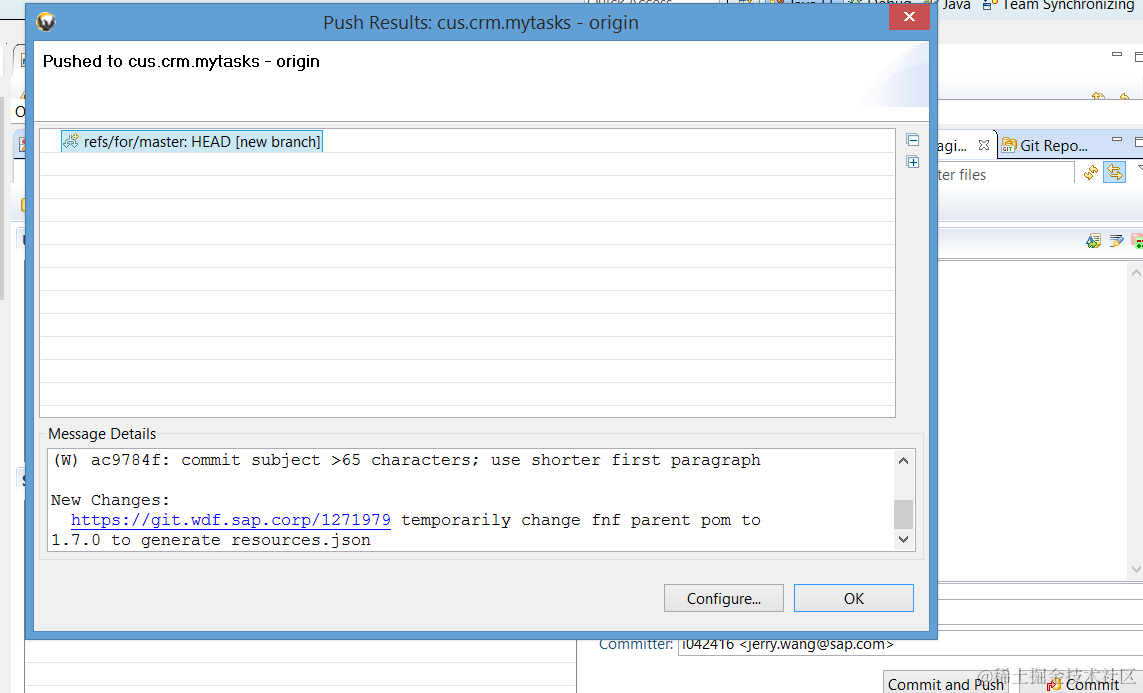Viewport: 1143px width, 693px height.
Task: Toggle Amend previous commit icon
Action: click(x=1093, y=240)
